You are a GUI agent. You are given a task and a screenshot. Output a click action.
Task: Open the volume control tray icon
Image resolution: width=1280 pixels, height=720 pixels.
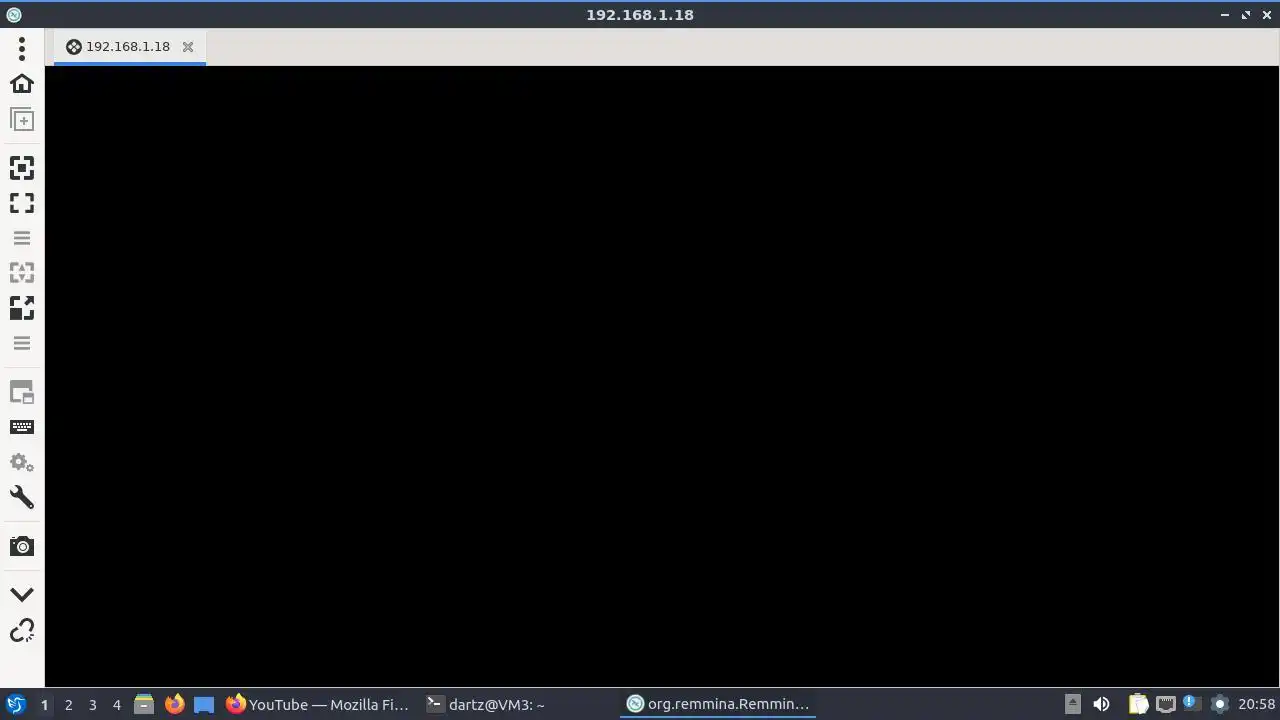[x=1101, y=704]
